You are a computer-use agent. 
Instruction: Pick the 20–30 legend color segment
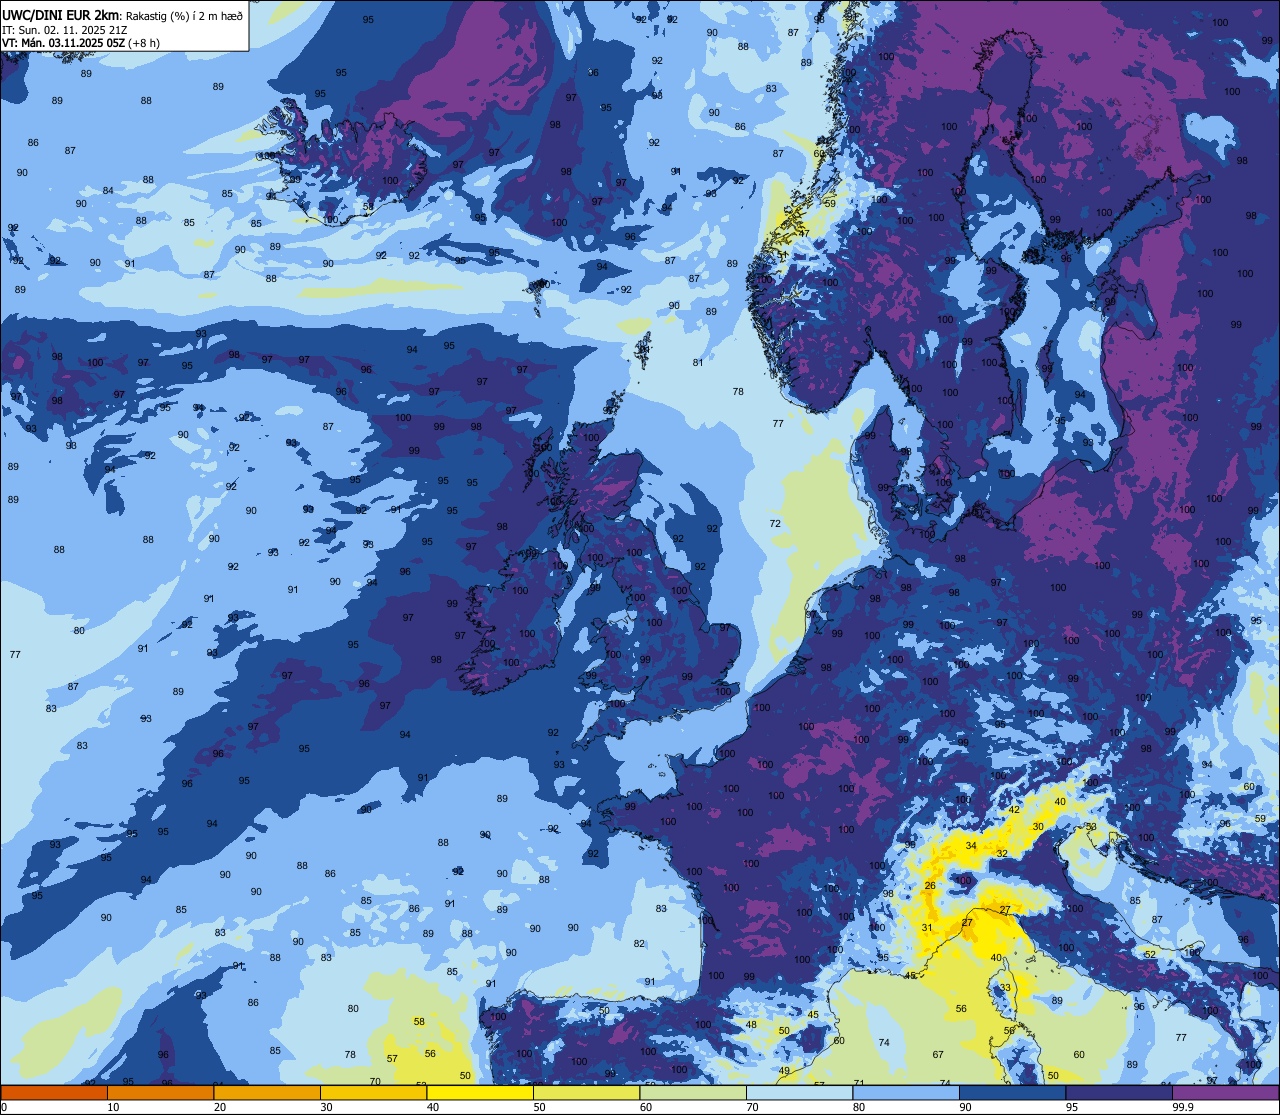click(x=267, y=1092)
